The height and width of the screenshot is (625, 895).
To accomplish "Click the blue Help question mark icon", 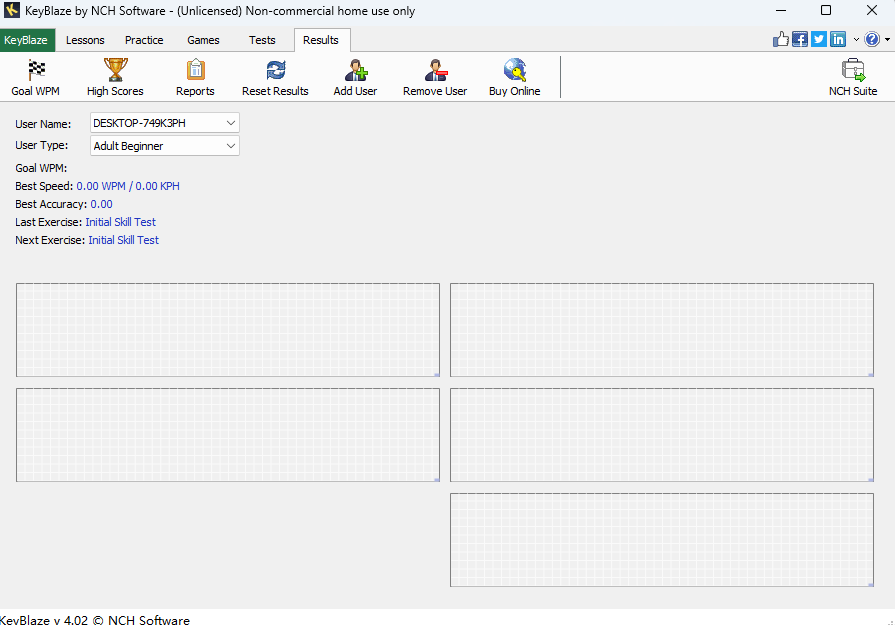I will [x=872, y=39].
